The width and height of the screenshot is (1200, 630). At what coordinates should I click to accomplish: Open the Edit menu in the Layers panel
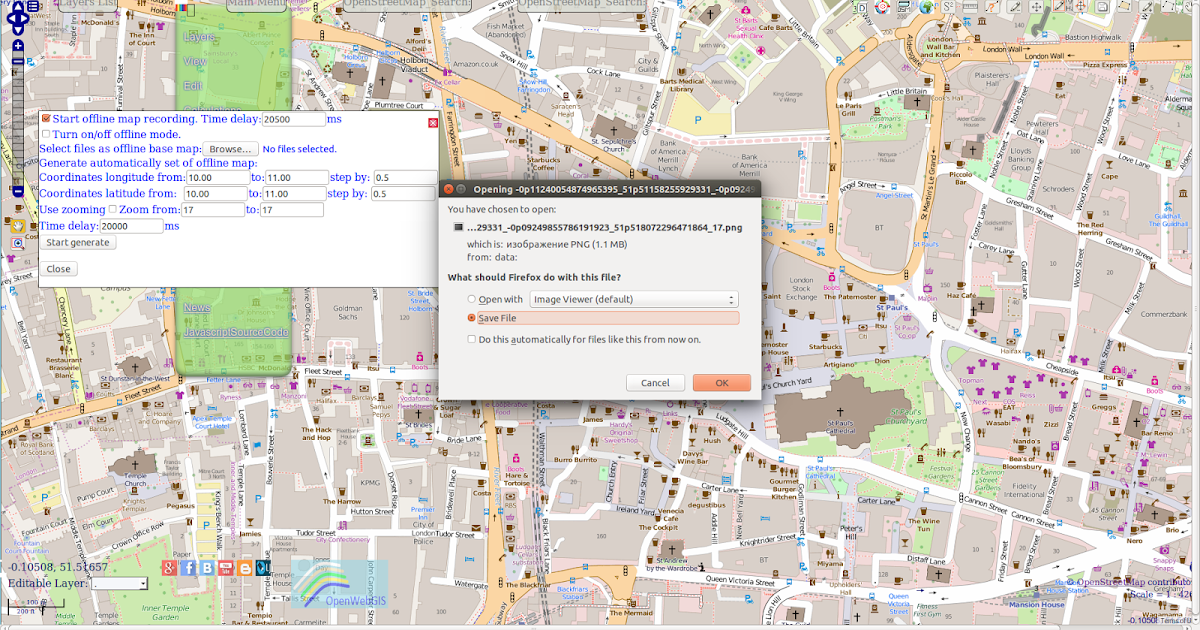[x=192, y=86]
